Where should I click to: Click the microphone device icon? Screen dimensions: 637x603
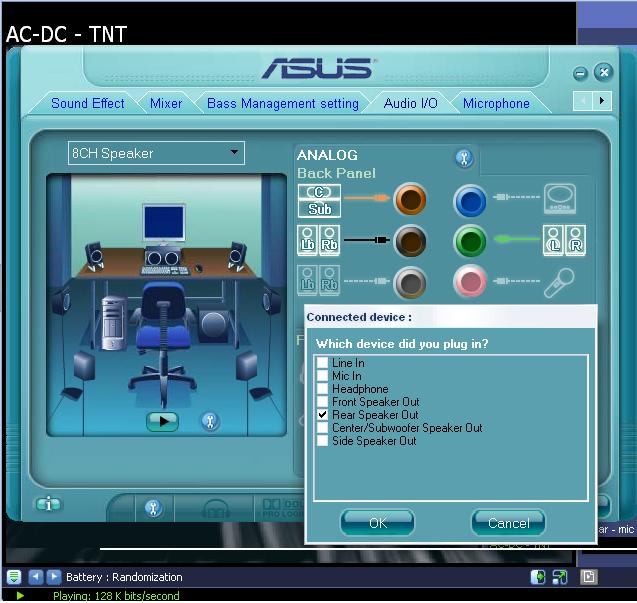tap(559, 282)
